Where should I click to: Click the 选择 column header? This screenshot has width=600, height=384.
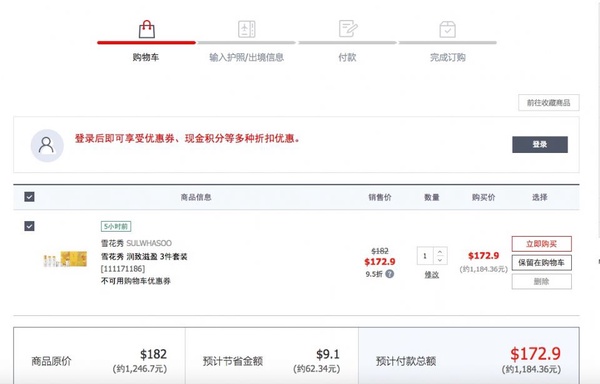click(540, 197)
